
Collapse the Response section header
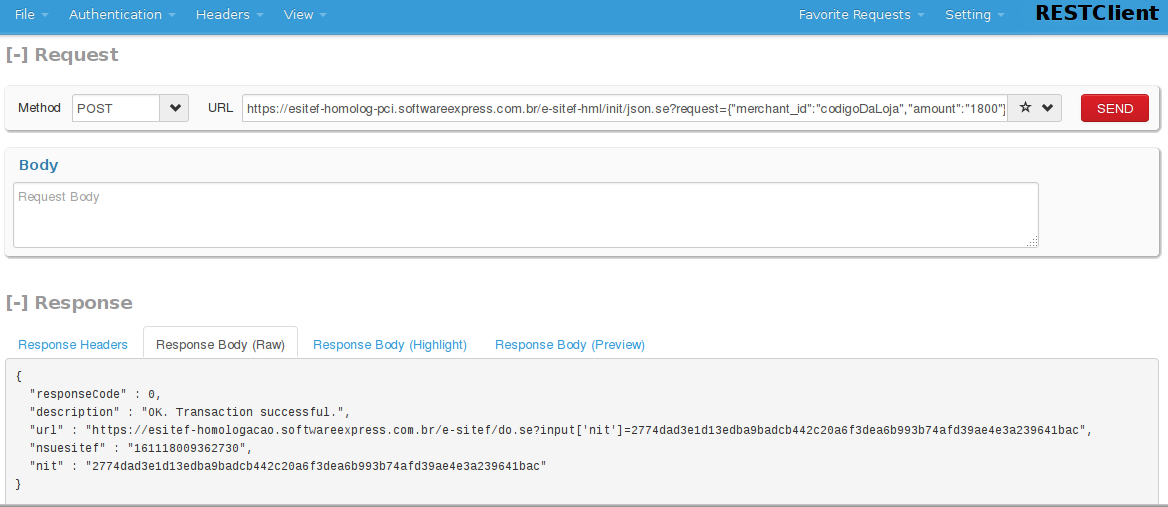point(69,302)
